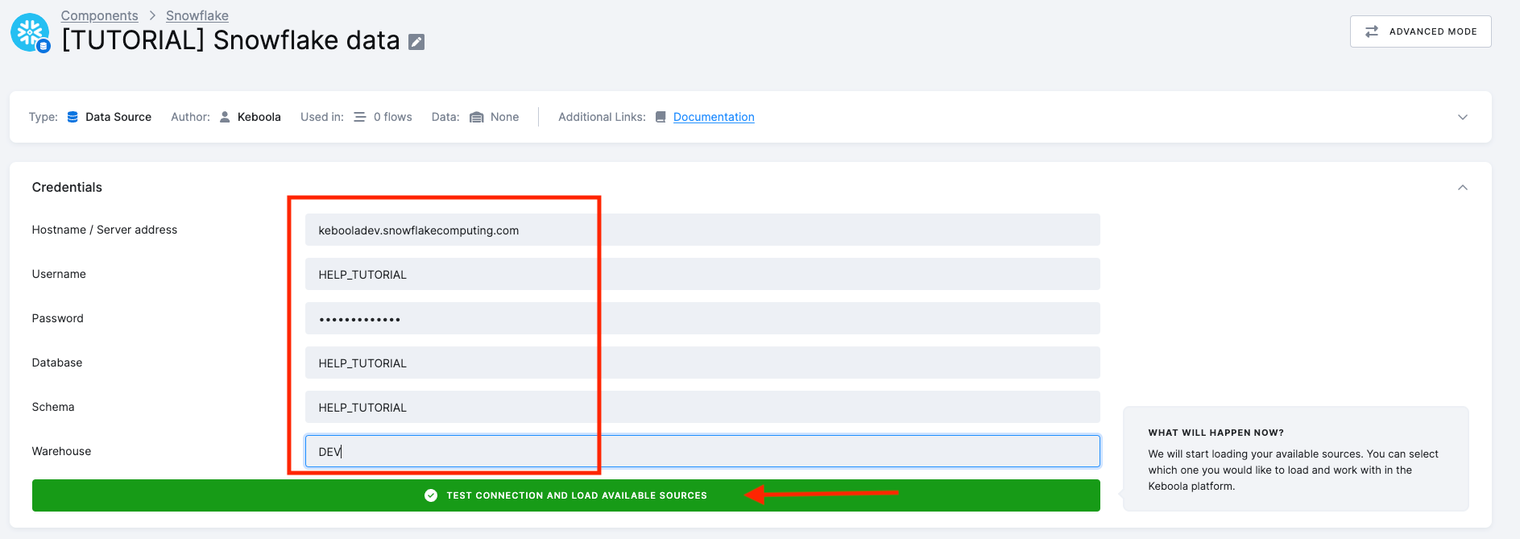Collapse the Credentials section
This screenshot has height=539, width=1520.
pyautogui.click(x=1463, y=187)
